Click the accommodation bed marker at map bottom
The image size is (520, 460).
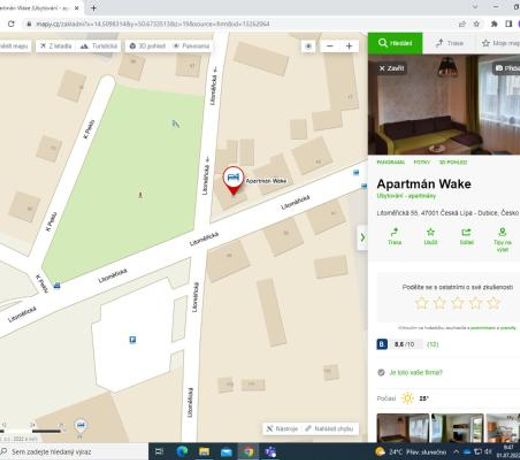80,425
